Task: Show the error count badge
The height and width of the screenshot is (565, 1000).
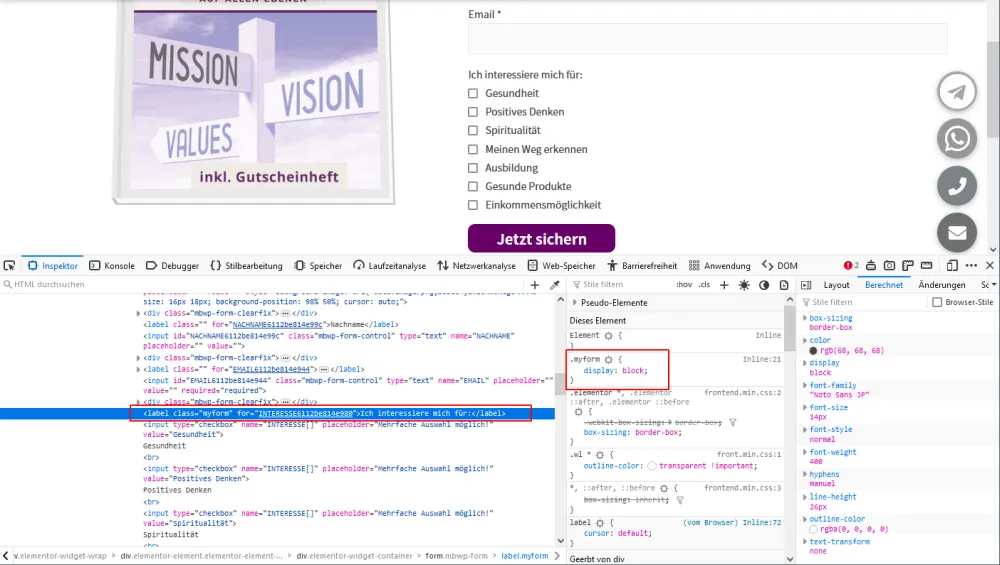Action: [851, 265]
